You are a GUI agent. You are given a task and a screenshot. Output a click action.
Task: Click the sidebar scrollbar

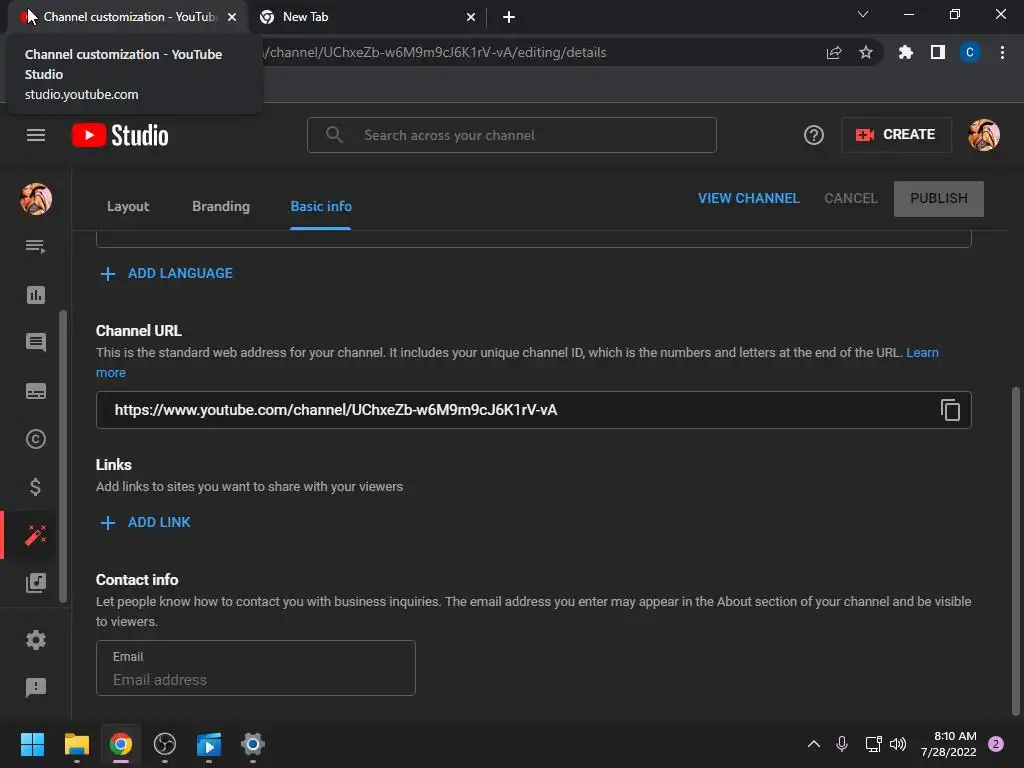[x=63, y=456]
